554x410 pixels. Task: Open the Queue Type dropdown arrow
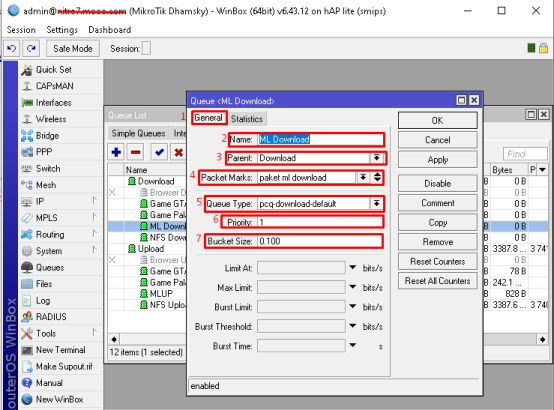pyautogui.click(x=377, y=204)
